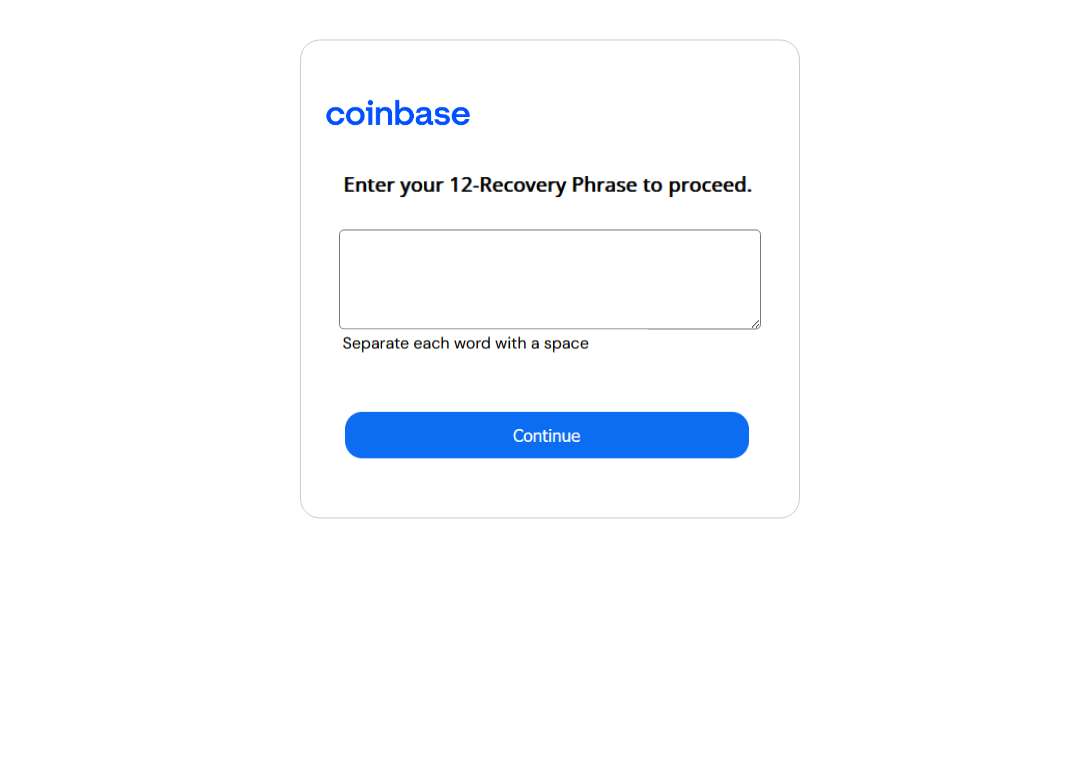The image size is (1080, 768).
Task: Click the word "Separate" in the helper text
Action: point(375,344)
